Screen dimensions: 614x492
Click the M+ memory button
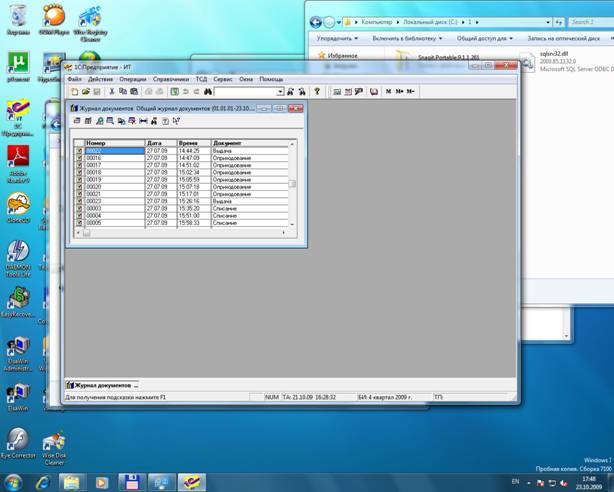click(x=399, y=92)
